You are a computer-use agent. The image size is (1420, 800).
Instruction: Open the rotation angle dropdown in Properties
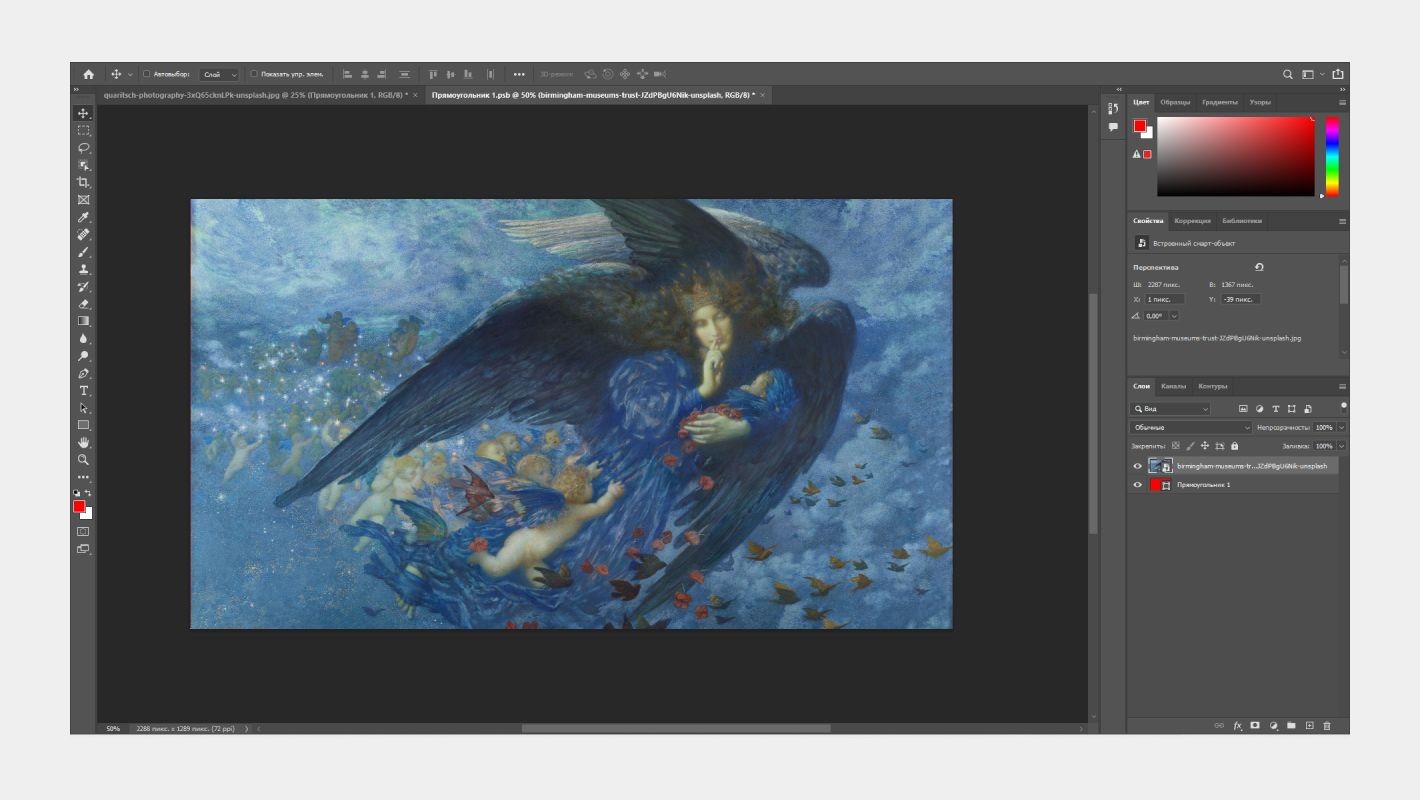point(1173,316)
